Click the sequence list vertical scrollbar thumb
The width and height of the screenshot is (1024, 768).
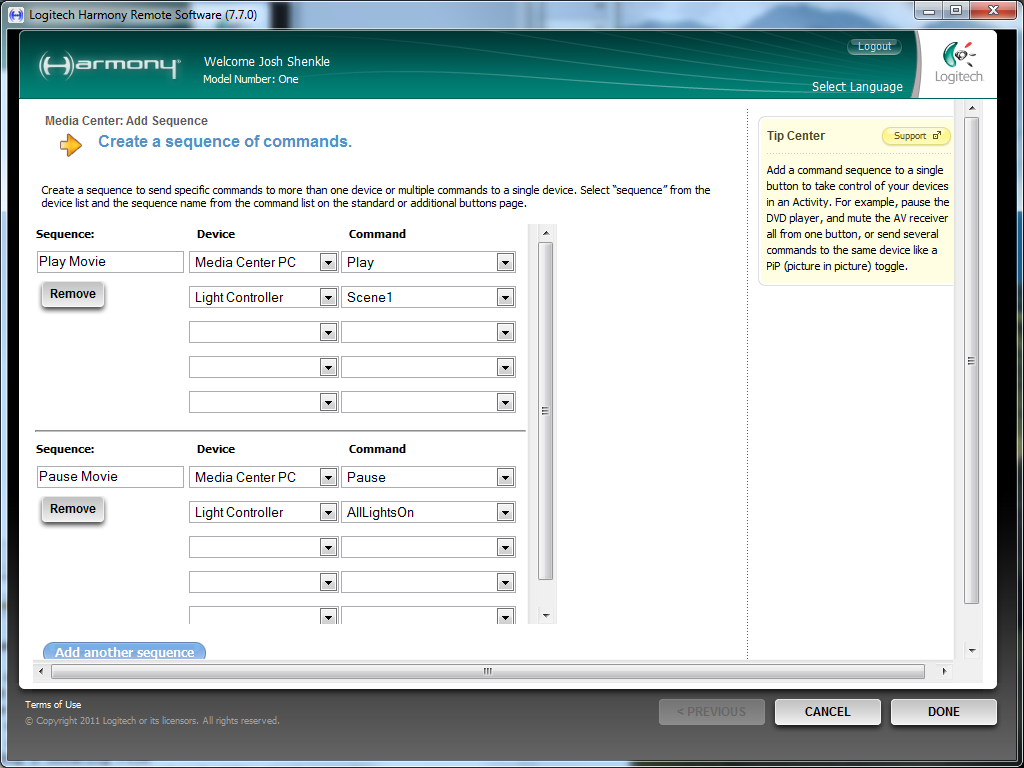coord(546,411)
